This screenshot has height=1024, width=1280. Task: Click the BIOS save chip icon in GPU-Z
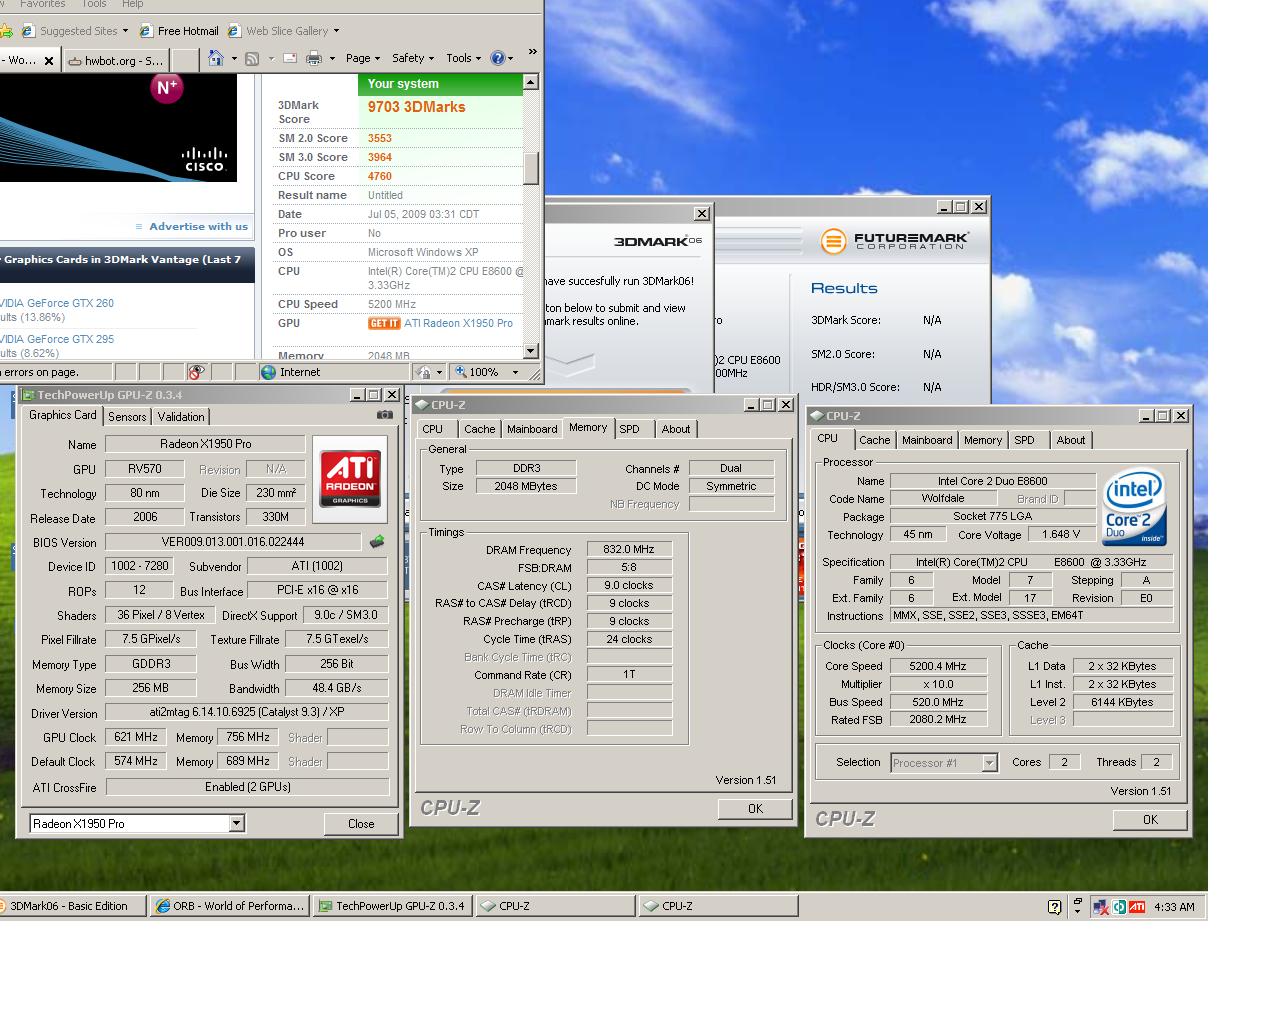click(x=377, y=542)
